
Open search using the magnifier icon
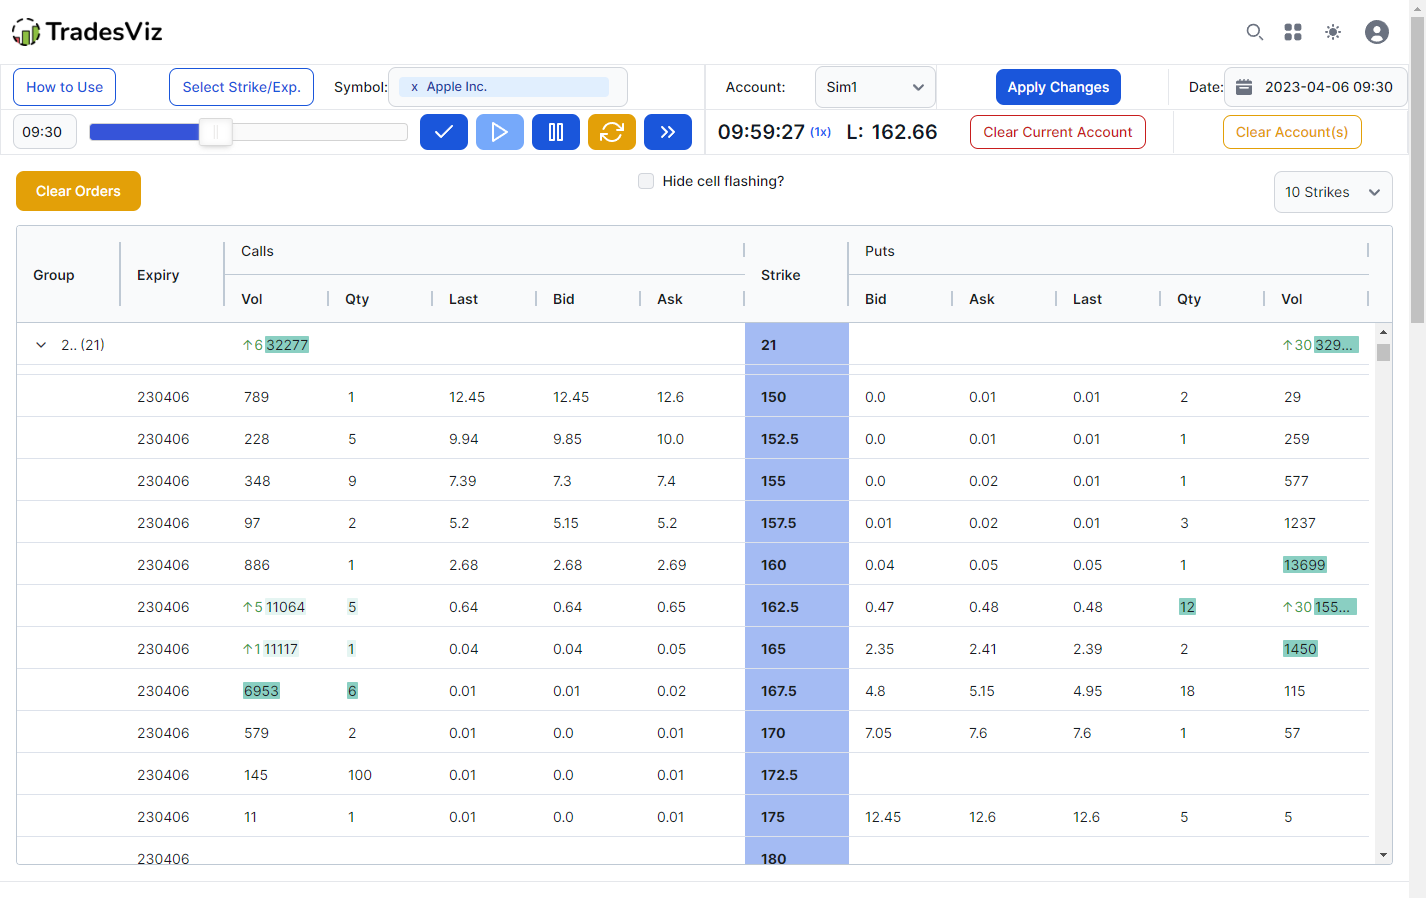click(1255, 32)
